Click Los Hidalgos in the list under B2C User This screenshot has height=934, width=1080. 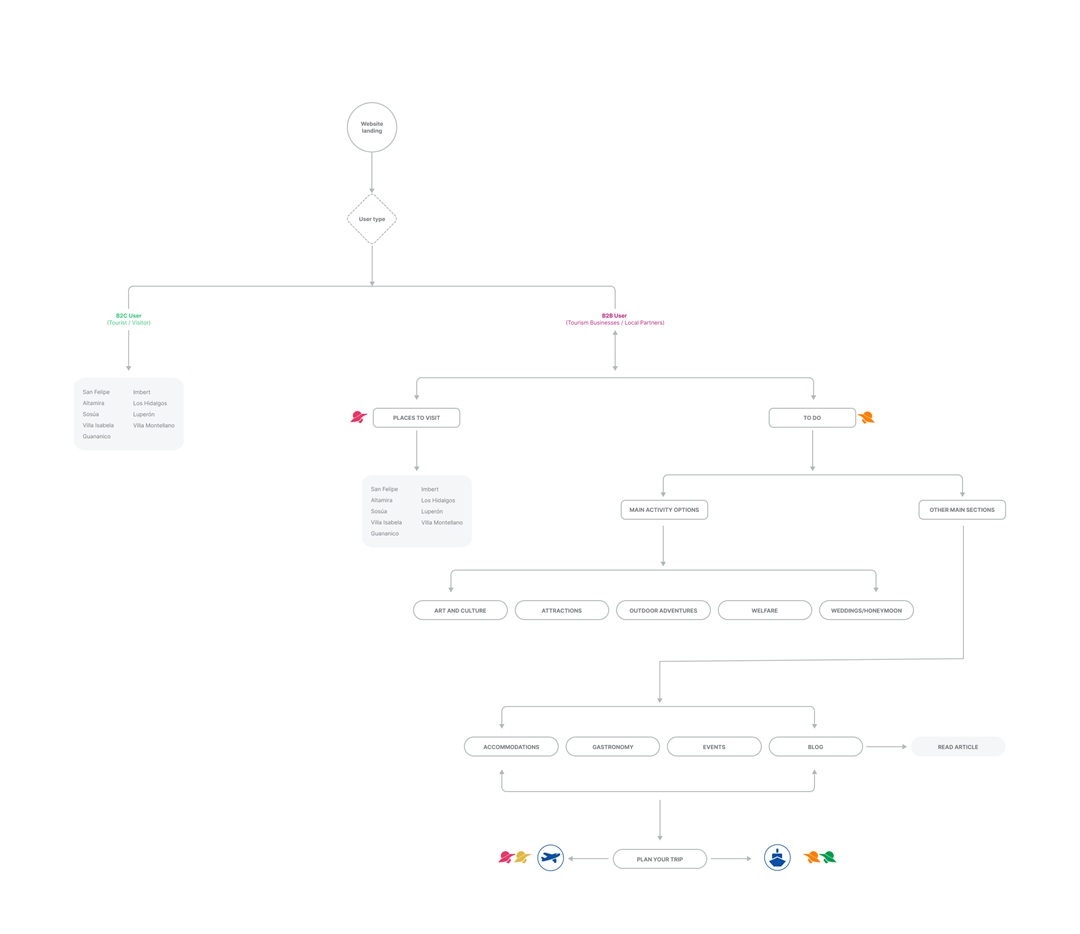tap(150, 403)
